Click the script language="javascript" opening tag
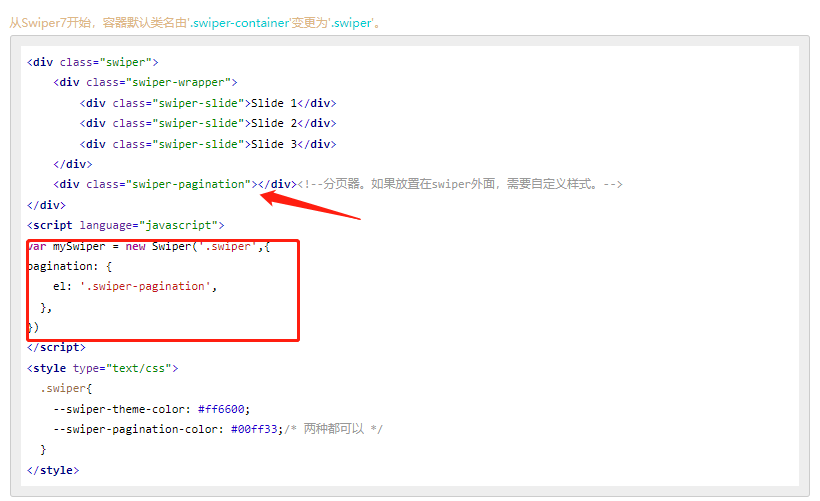 (126, 225)
